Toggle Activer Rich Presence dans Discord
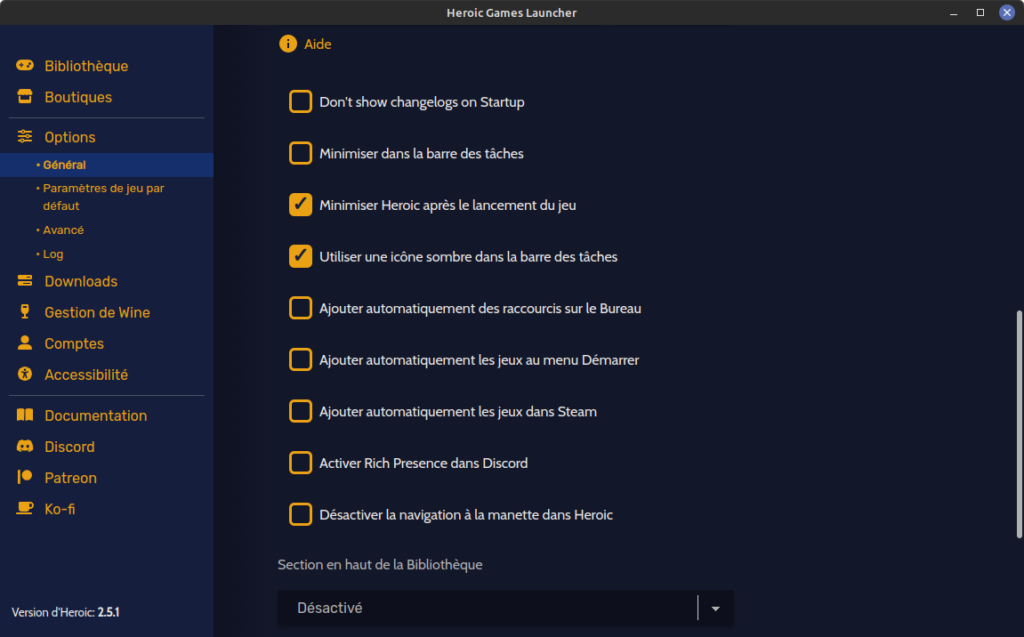The width and height of the screenshot is (1024, 637). pos(300,463)
